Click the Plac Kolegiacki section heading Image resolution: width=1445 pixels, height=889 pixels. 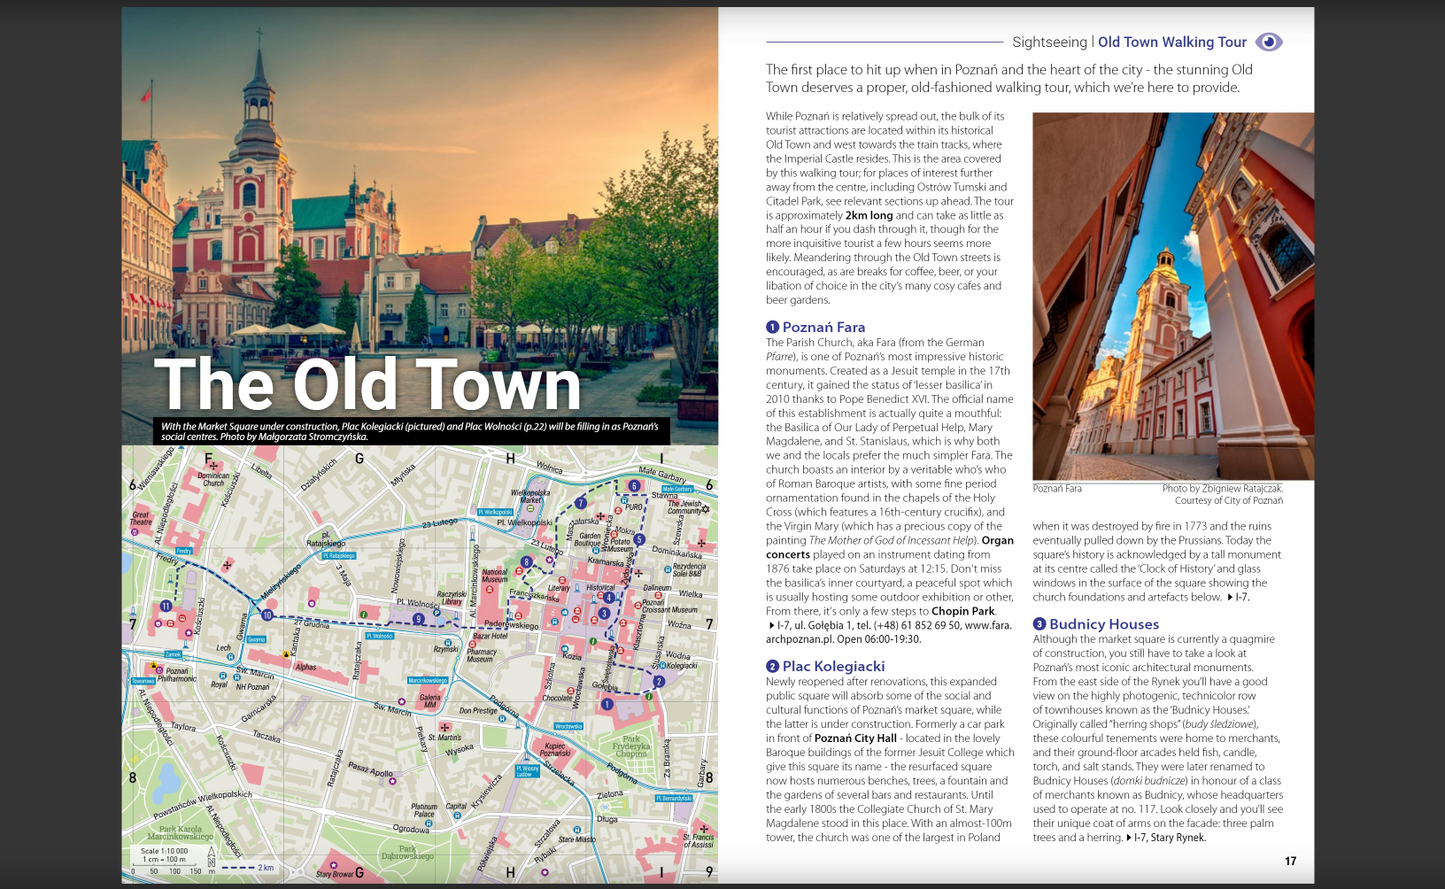pyautogui.click(x=833, y=666)
